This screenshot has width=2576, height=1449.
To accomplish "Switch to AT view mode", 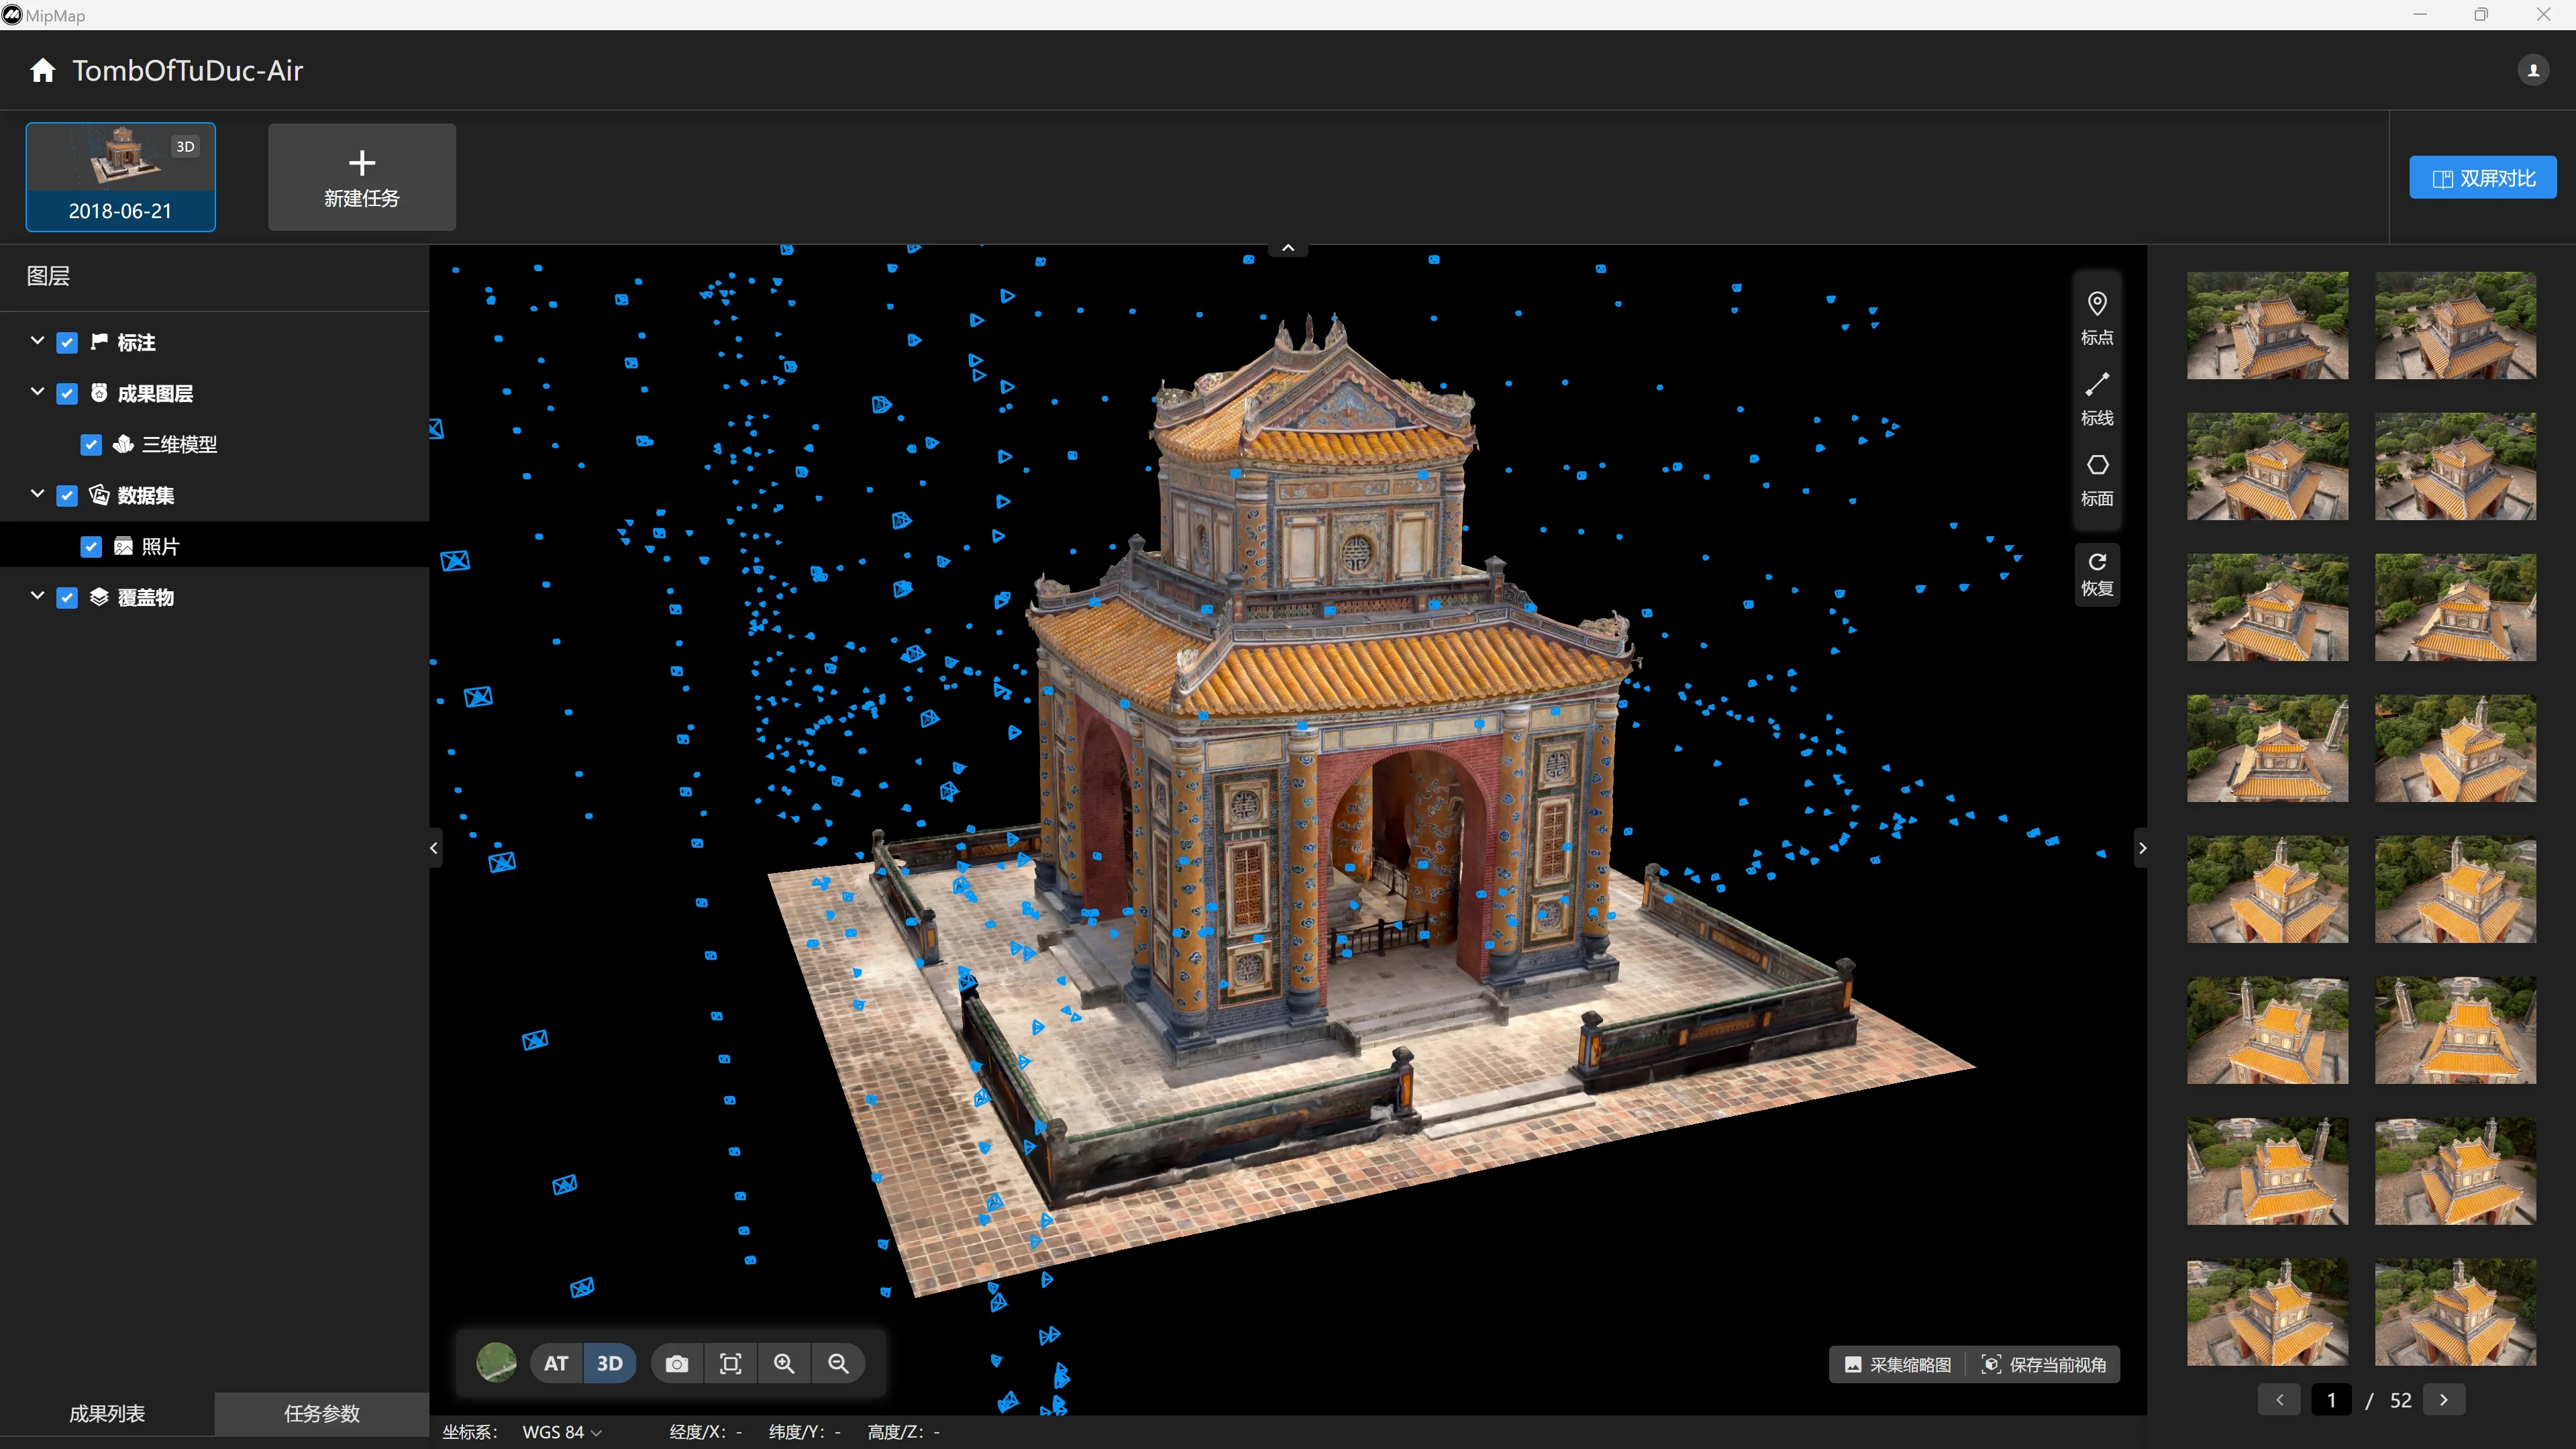I will [556, 1362].
